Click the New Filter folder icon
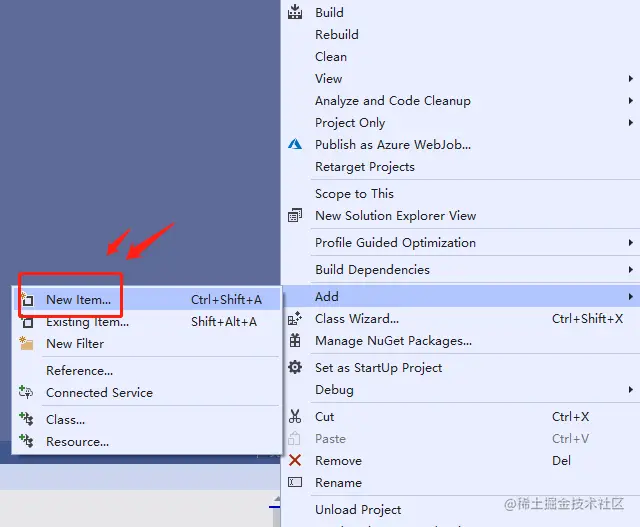Image resolution: width=640 pixels, height=527 pixels. point(27,343)
